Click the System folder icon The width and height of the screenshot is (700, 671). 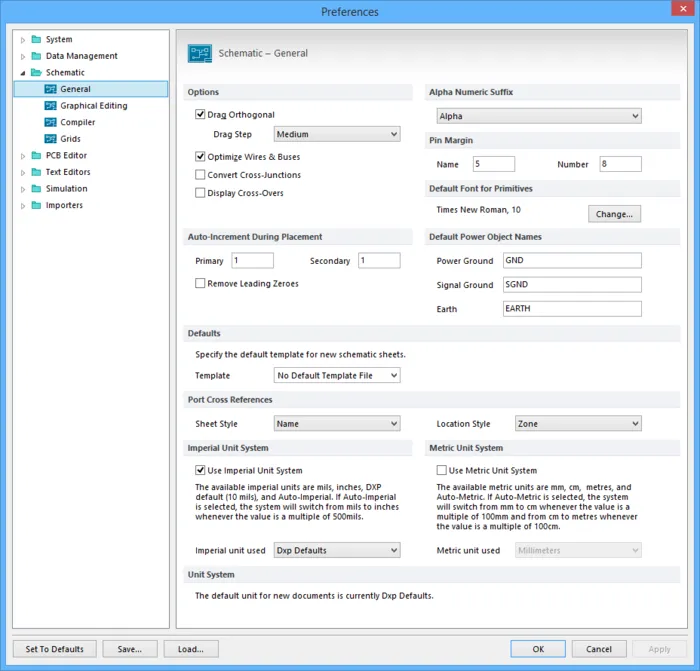click(x=36, y=40)
